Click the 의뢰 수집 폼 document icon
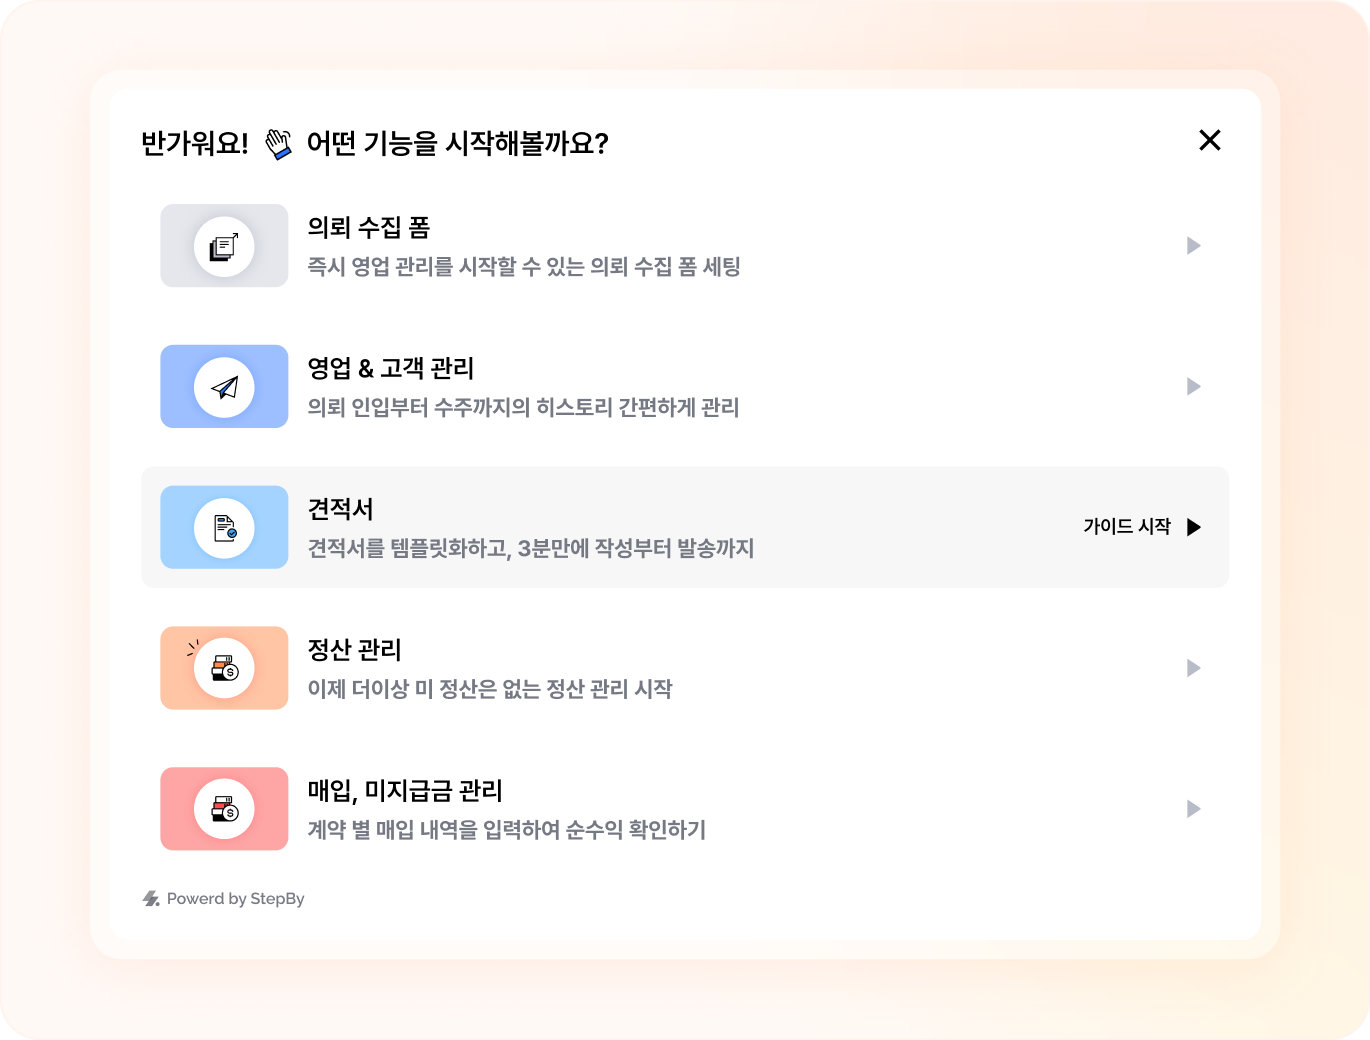 tap(224, 246)
